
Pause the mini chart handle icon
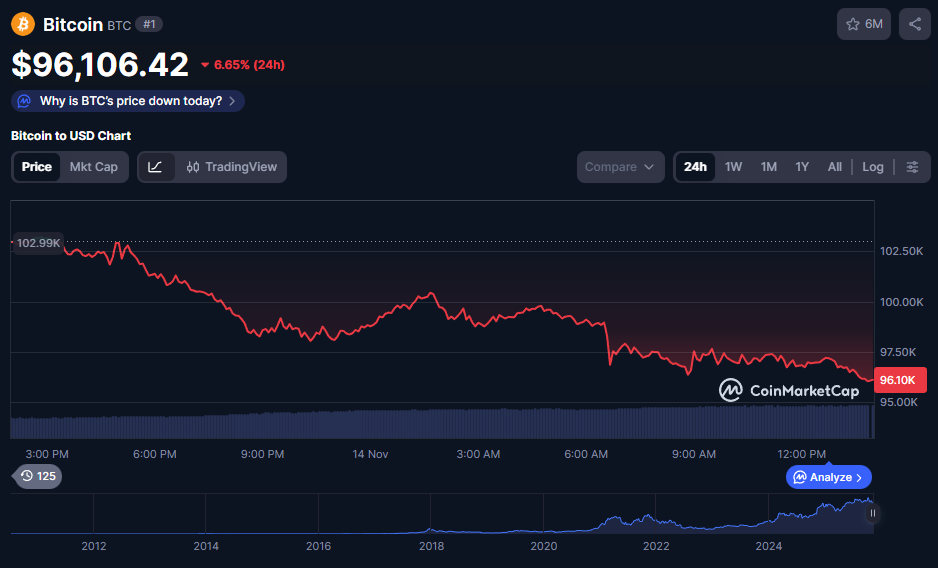pyautogui.click(x=873, y=513)
